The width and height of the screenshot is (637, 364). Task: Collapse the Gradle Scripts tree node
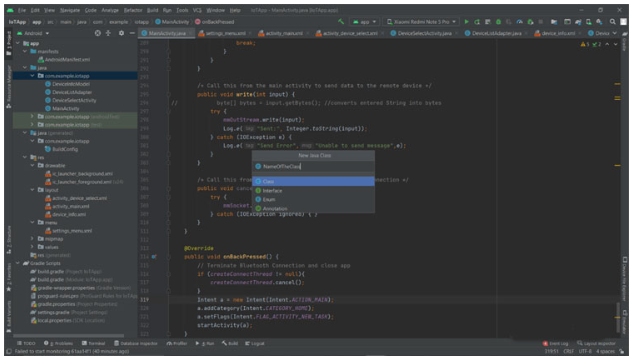tap(18, 263)
